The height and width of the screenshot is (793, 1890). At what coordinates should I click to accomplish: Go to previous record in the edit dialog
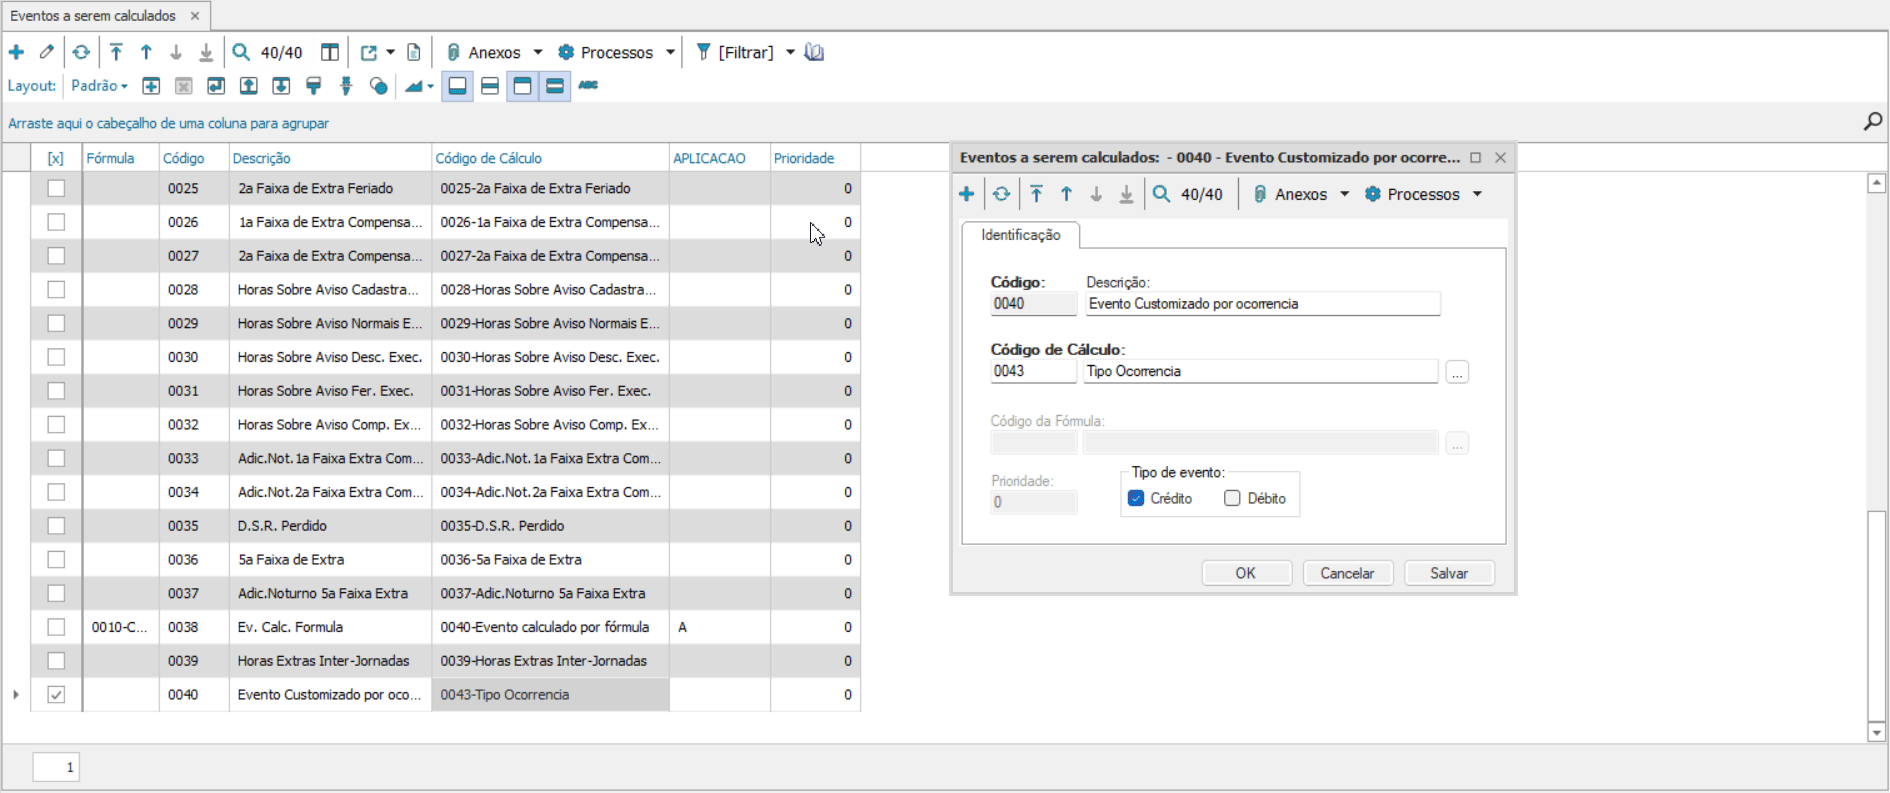pos(1066,194)
